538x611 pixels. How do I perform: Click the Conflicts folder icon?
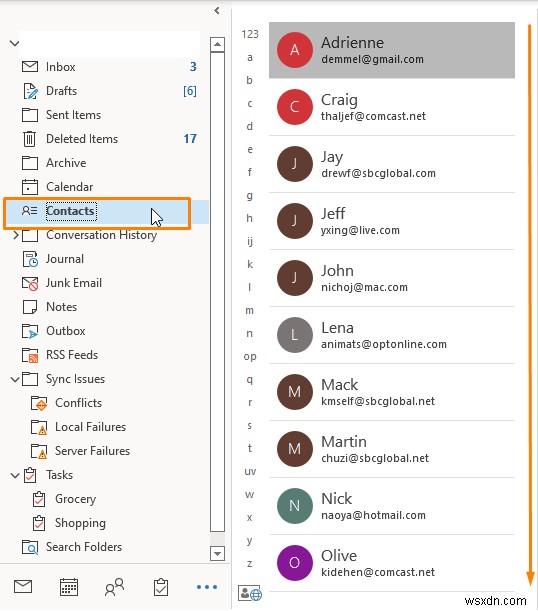pyautogui.click(x=39, y=403)
